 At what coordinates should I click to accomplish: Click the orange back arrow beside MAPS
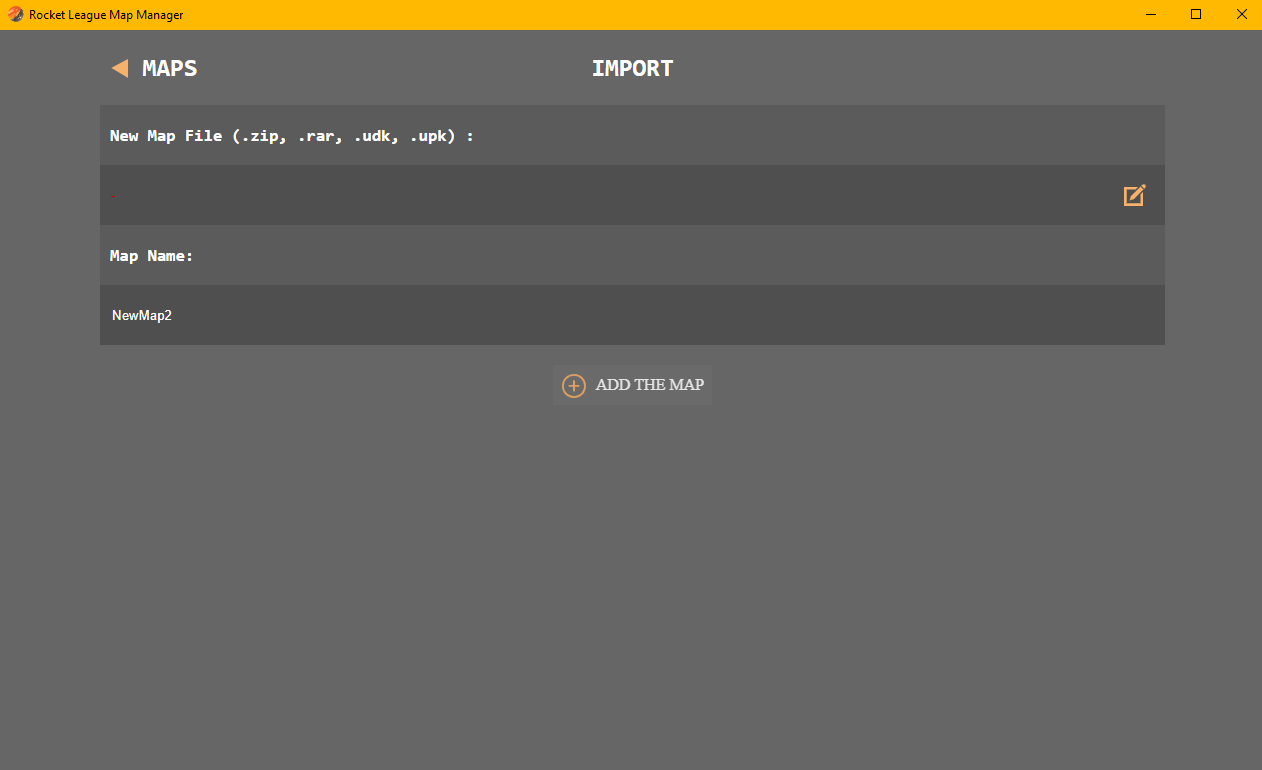120,68
